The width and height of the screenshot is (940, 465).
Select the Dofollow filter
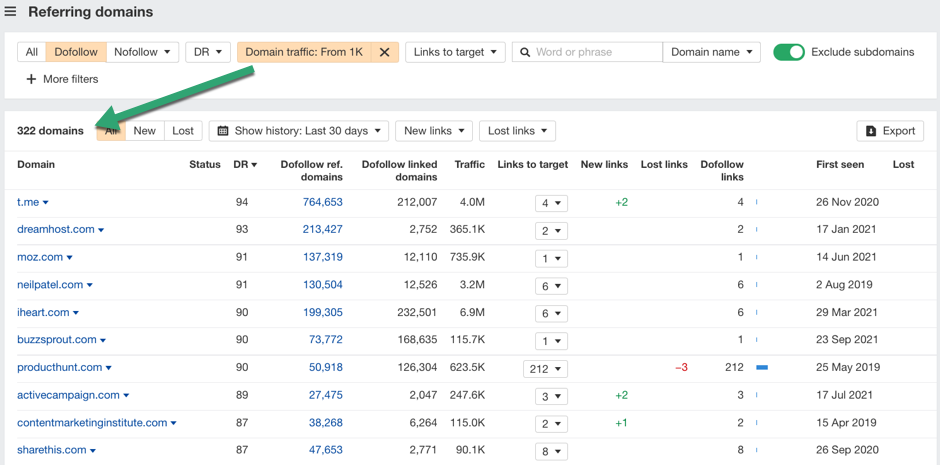click(76, 52)
